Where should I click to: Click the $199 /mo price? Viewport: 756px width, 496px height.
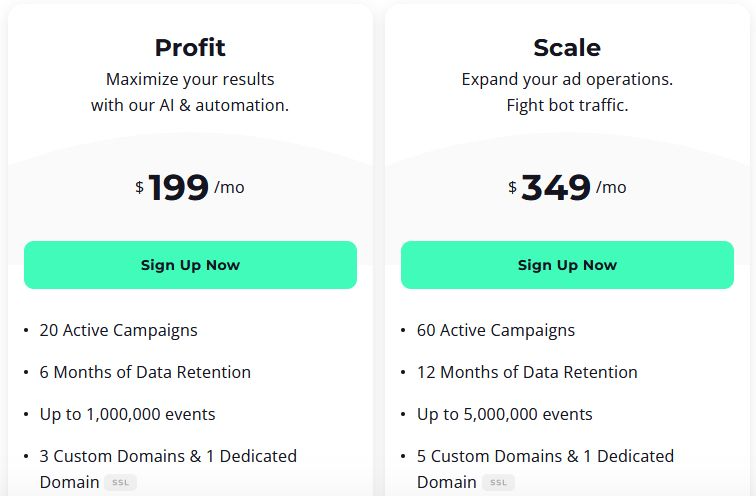point(190,187)
